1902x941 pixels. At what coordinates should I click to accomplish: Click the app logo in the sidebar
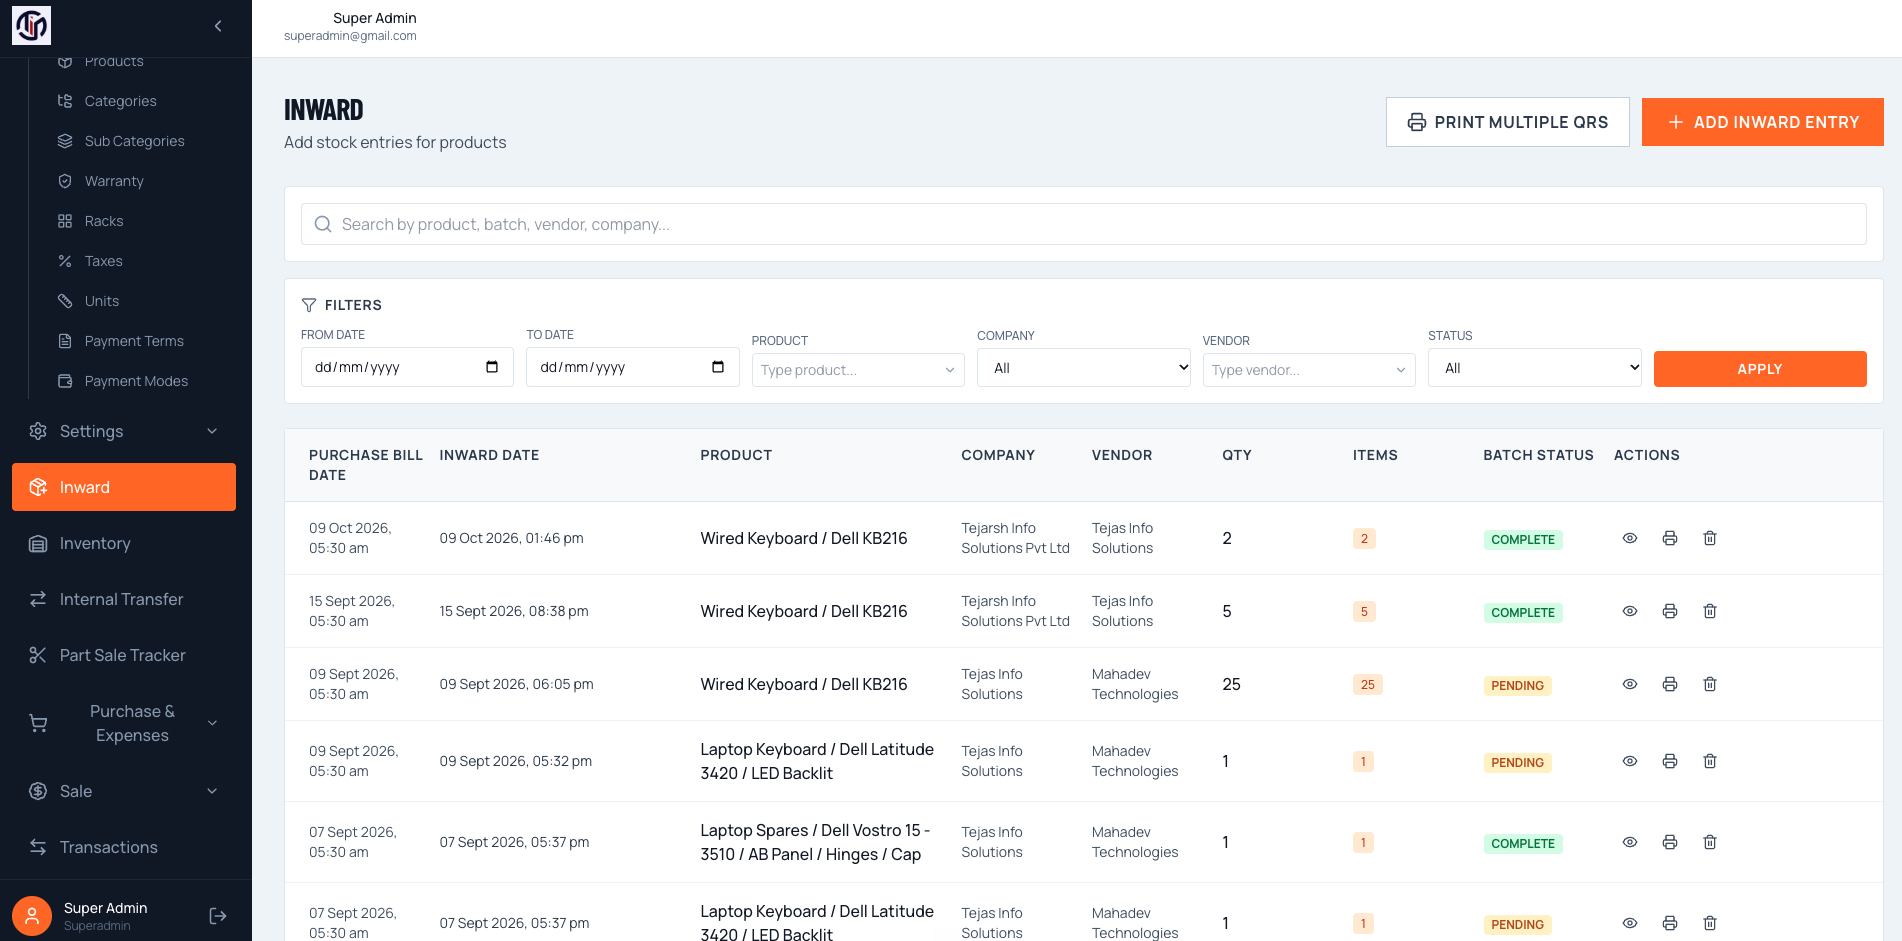point(31,26)
